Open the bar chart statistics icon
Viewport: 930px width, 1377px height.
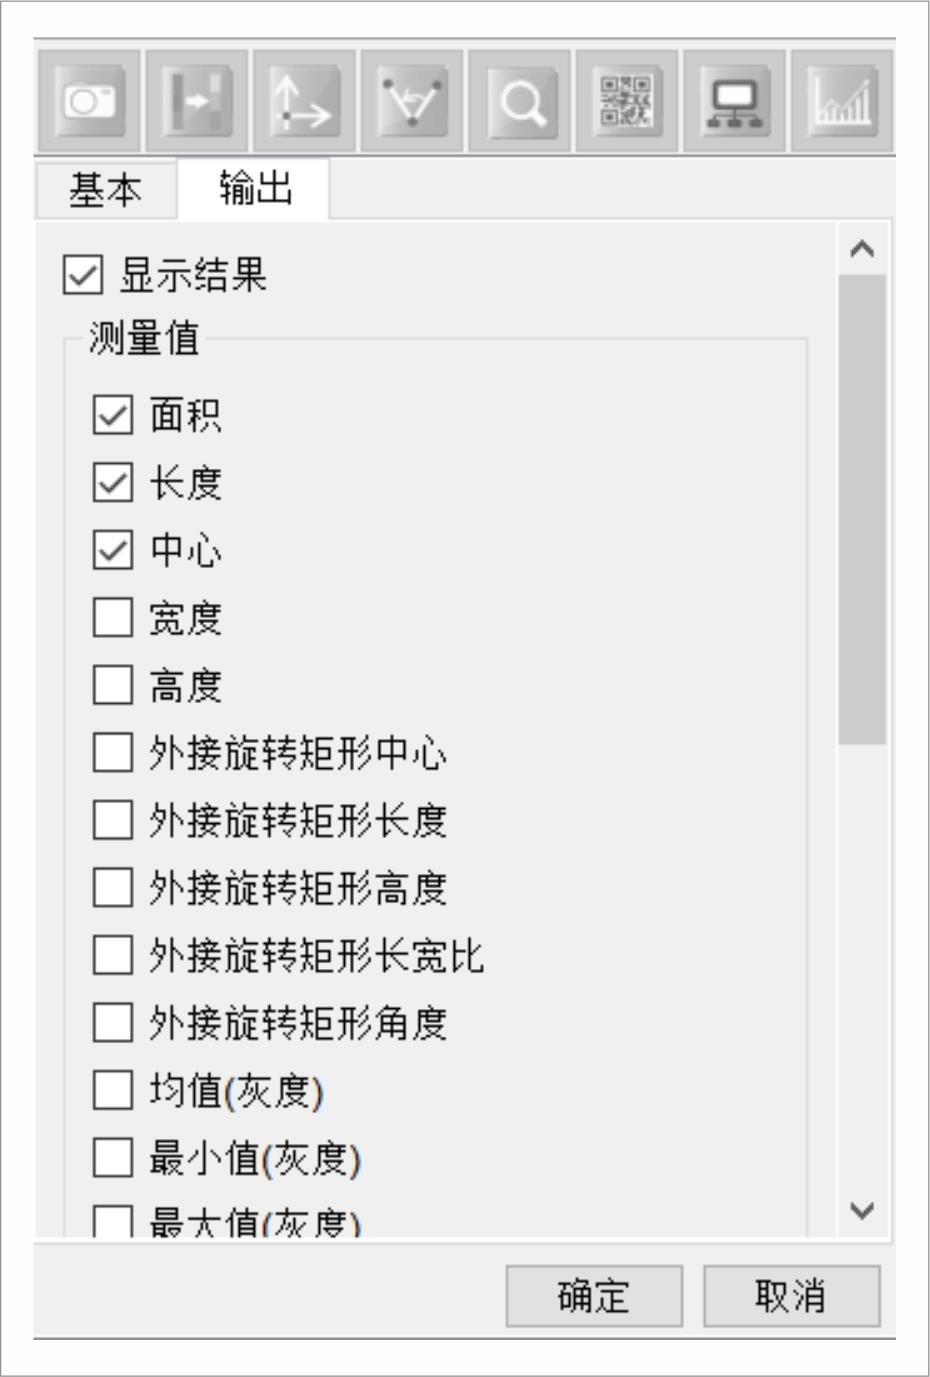(842, 101)
